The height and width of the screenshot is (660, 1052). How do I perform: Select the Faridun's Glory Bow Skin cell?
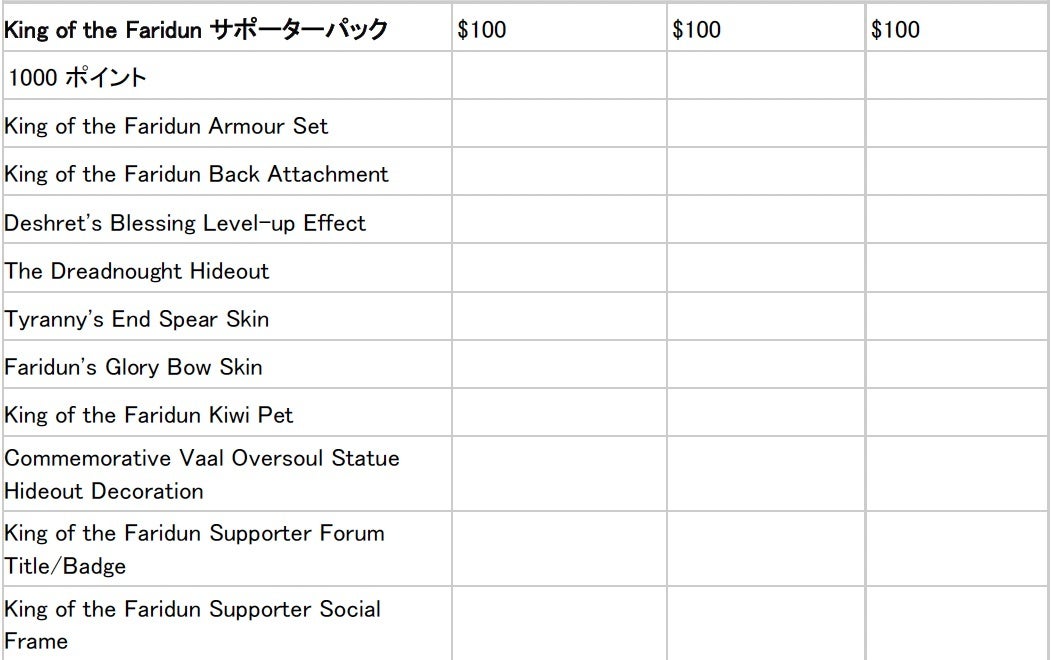(133, 367)
